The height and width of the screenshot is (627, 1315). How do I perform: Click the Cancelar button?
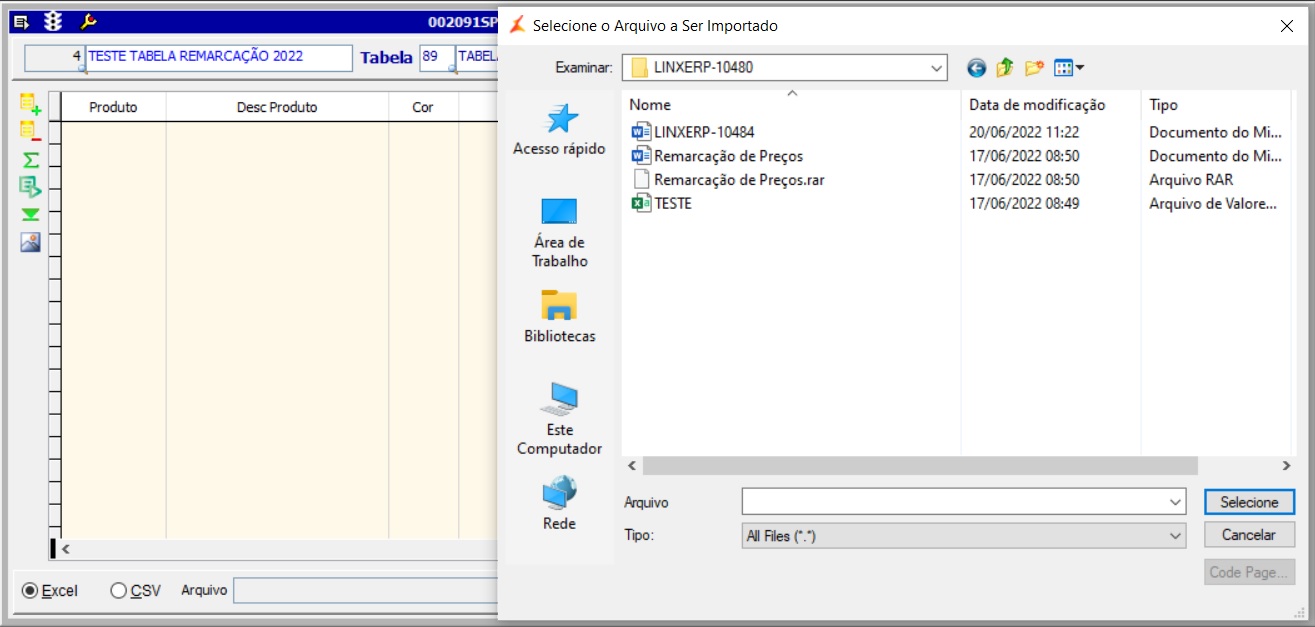[x=1249, y=535]
